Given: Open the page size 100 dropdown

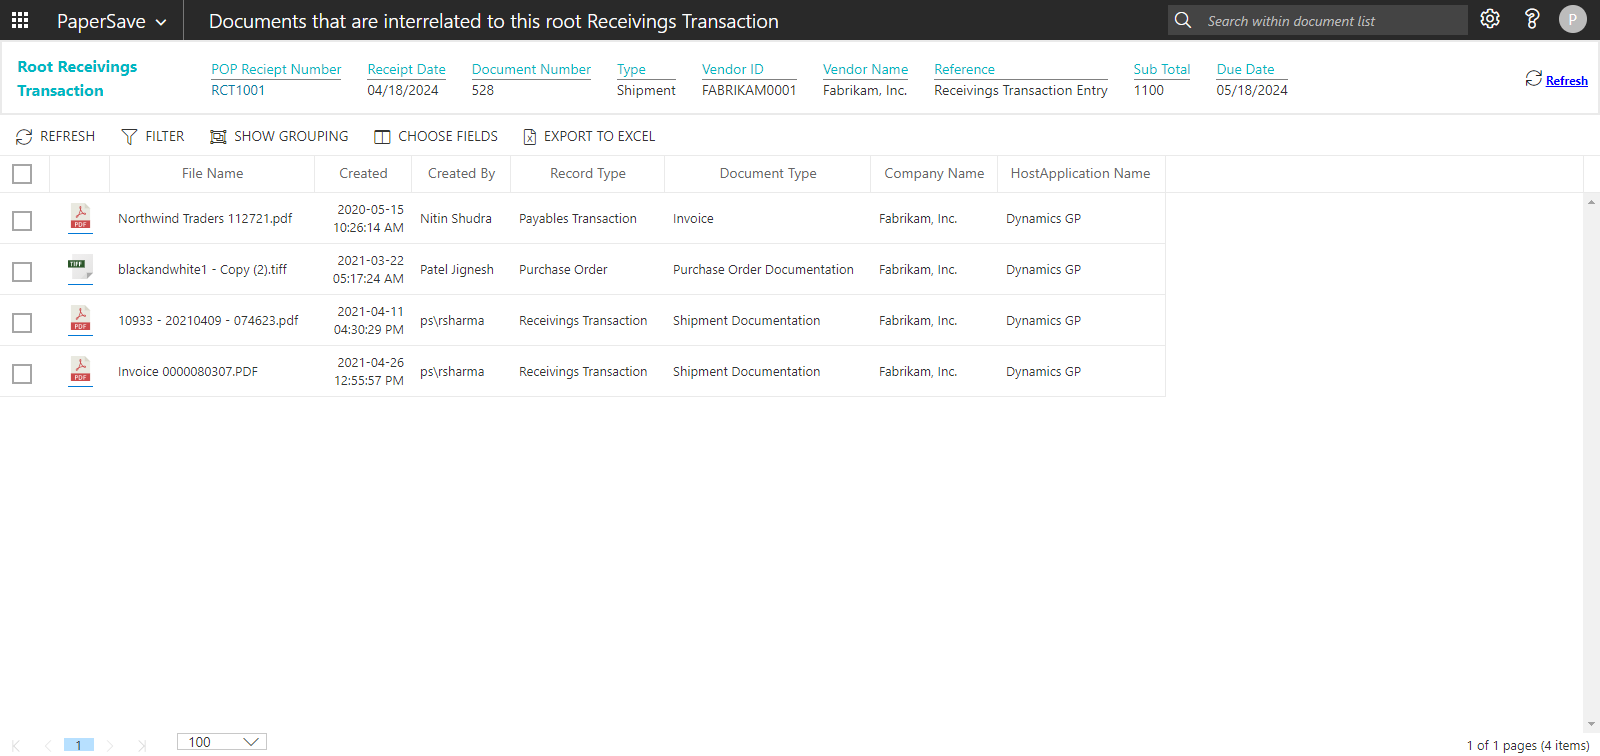Looking at the screenshot, I should [x=222, y=742].
